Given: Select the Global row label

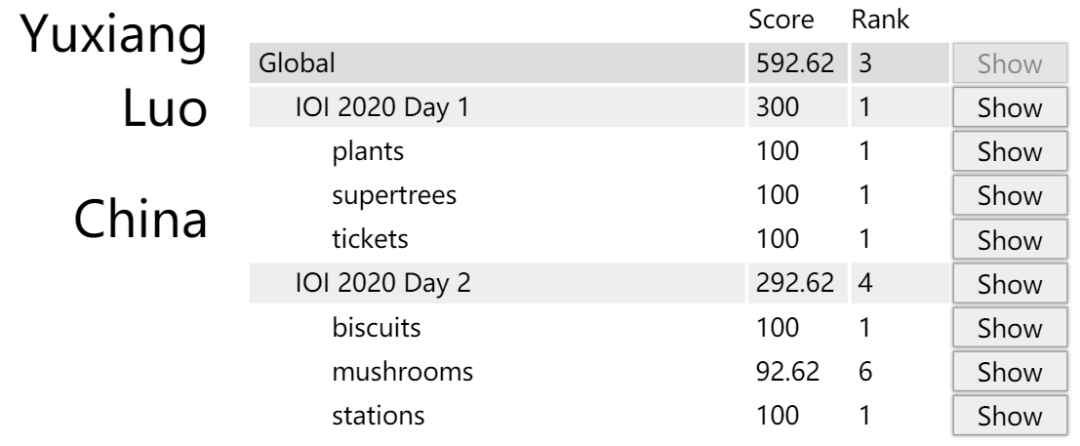Looking at the screenshot, I should (296, 65).
